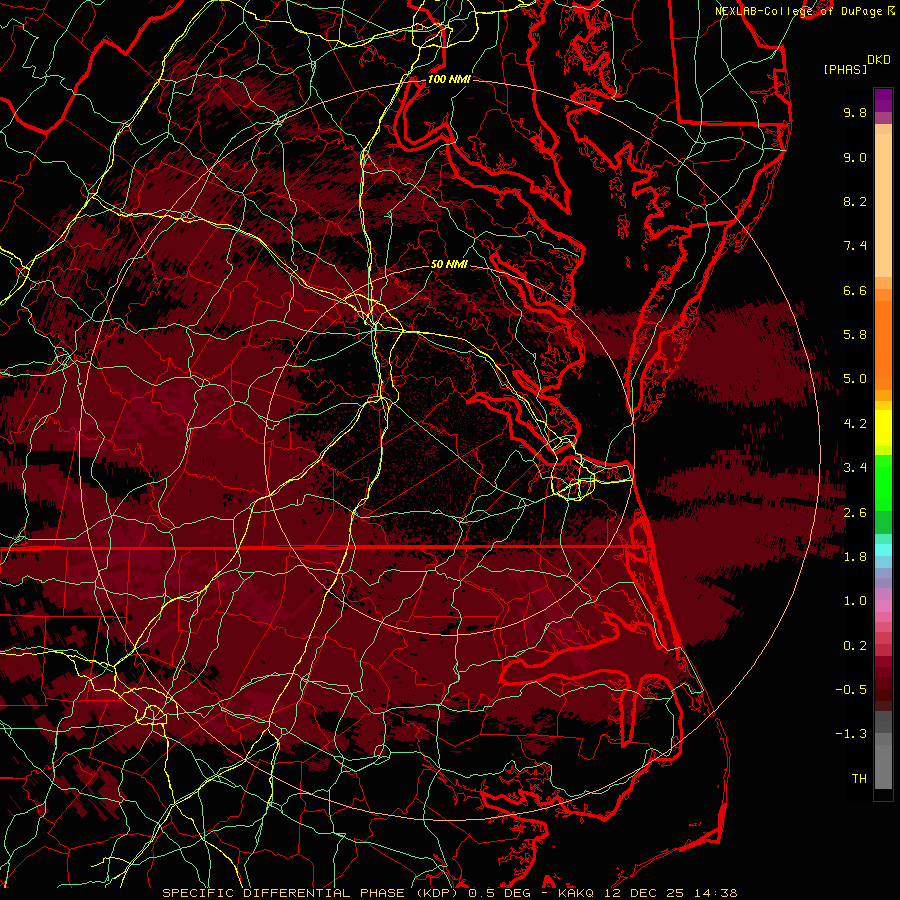Click the -0.5 value on the color scale
Viewport: 900px width, 900px height.
point(851,690)
